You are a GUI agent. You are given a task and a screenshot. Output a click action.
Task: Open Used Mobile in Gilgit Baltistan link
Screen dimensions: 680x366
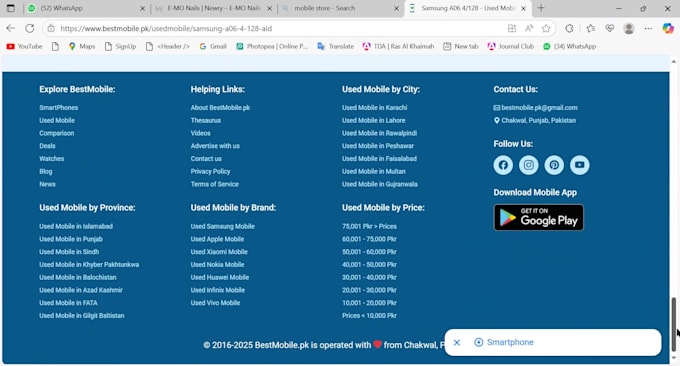82,316
